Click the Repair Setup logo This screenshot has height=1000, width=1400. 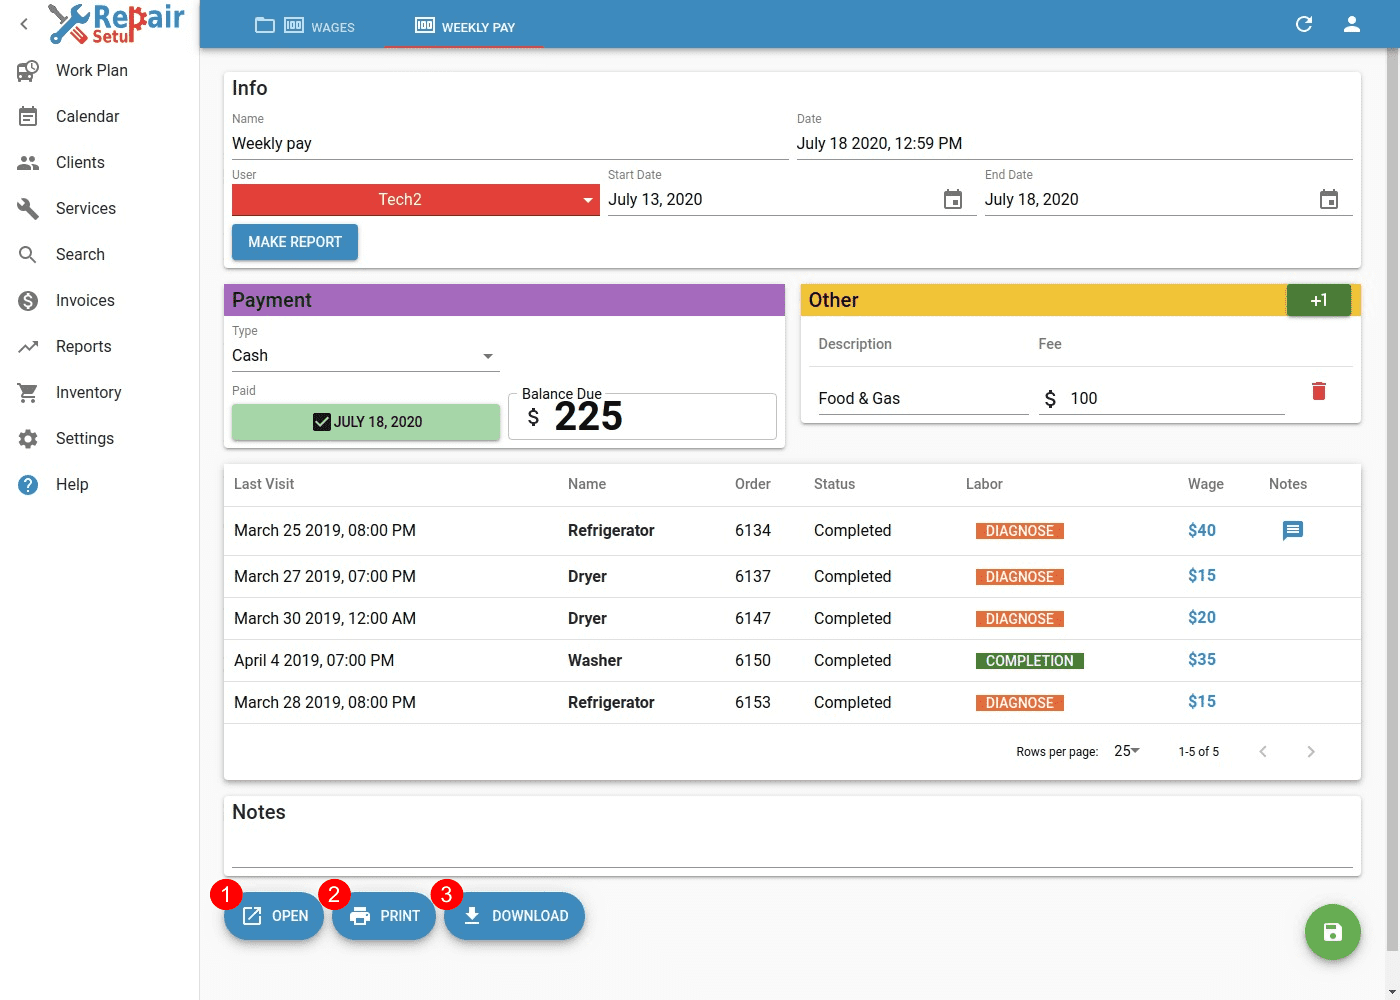[117, 23]
